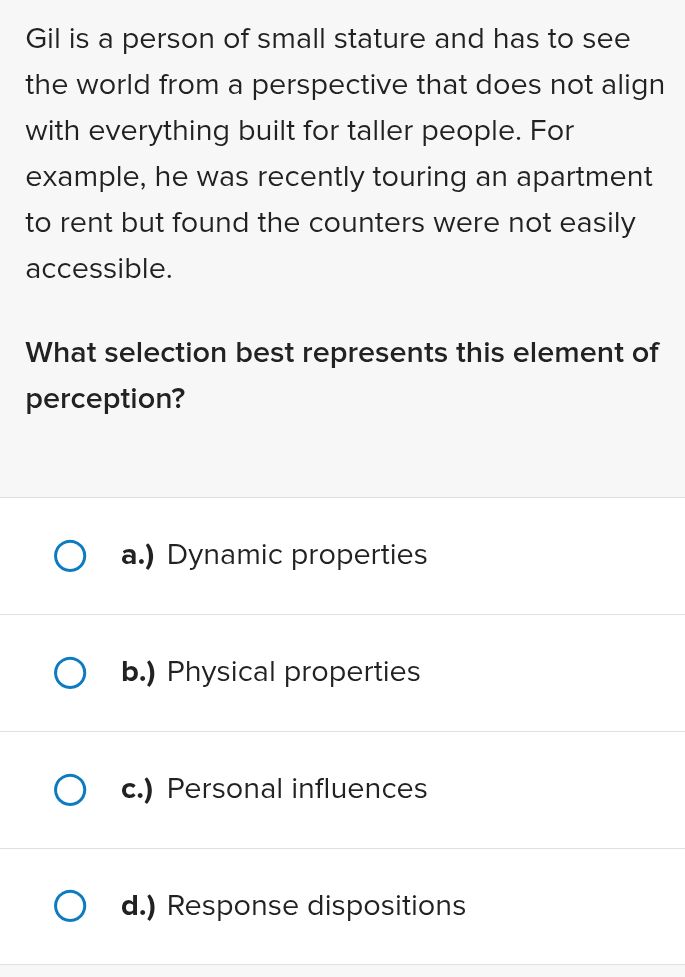Click the "Response dispositions" answer text
Viewport: 685px width, 977px height.
coord(316,906)
